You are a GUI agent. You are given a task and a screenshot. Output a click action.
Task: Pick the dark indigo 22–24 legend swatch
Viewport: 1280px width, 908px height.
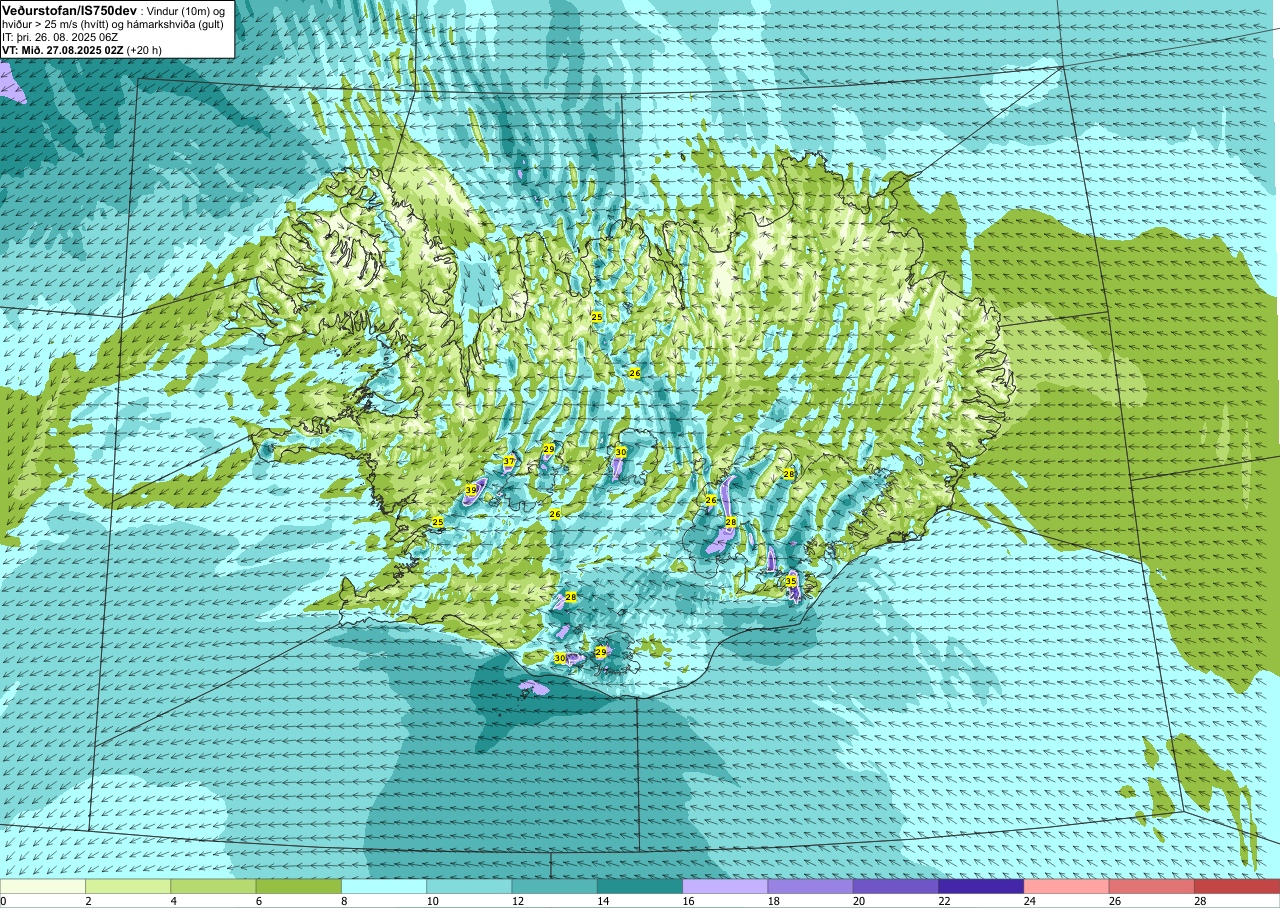[981, 886]
